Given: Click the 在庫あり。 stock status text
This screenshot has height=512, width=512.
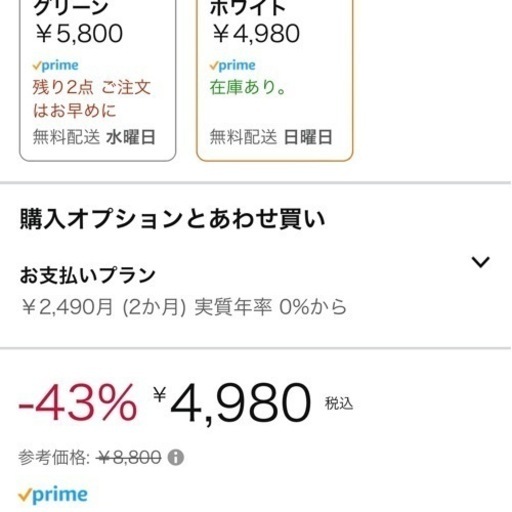Looking at the screenshot, I should tap(248, 88).
